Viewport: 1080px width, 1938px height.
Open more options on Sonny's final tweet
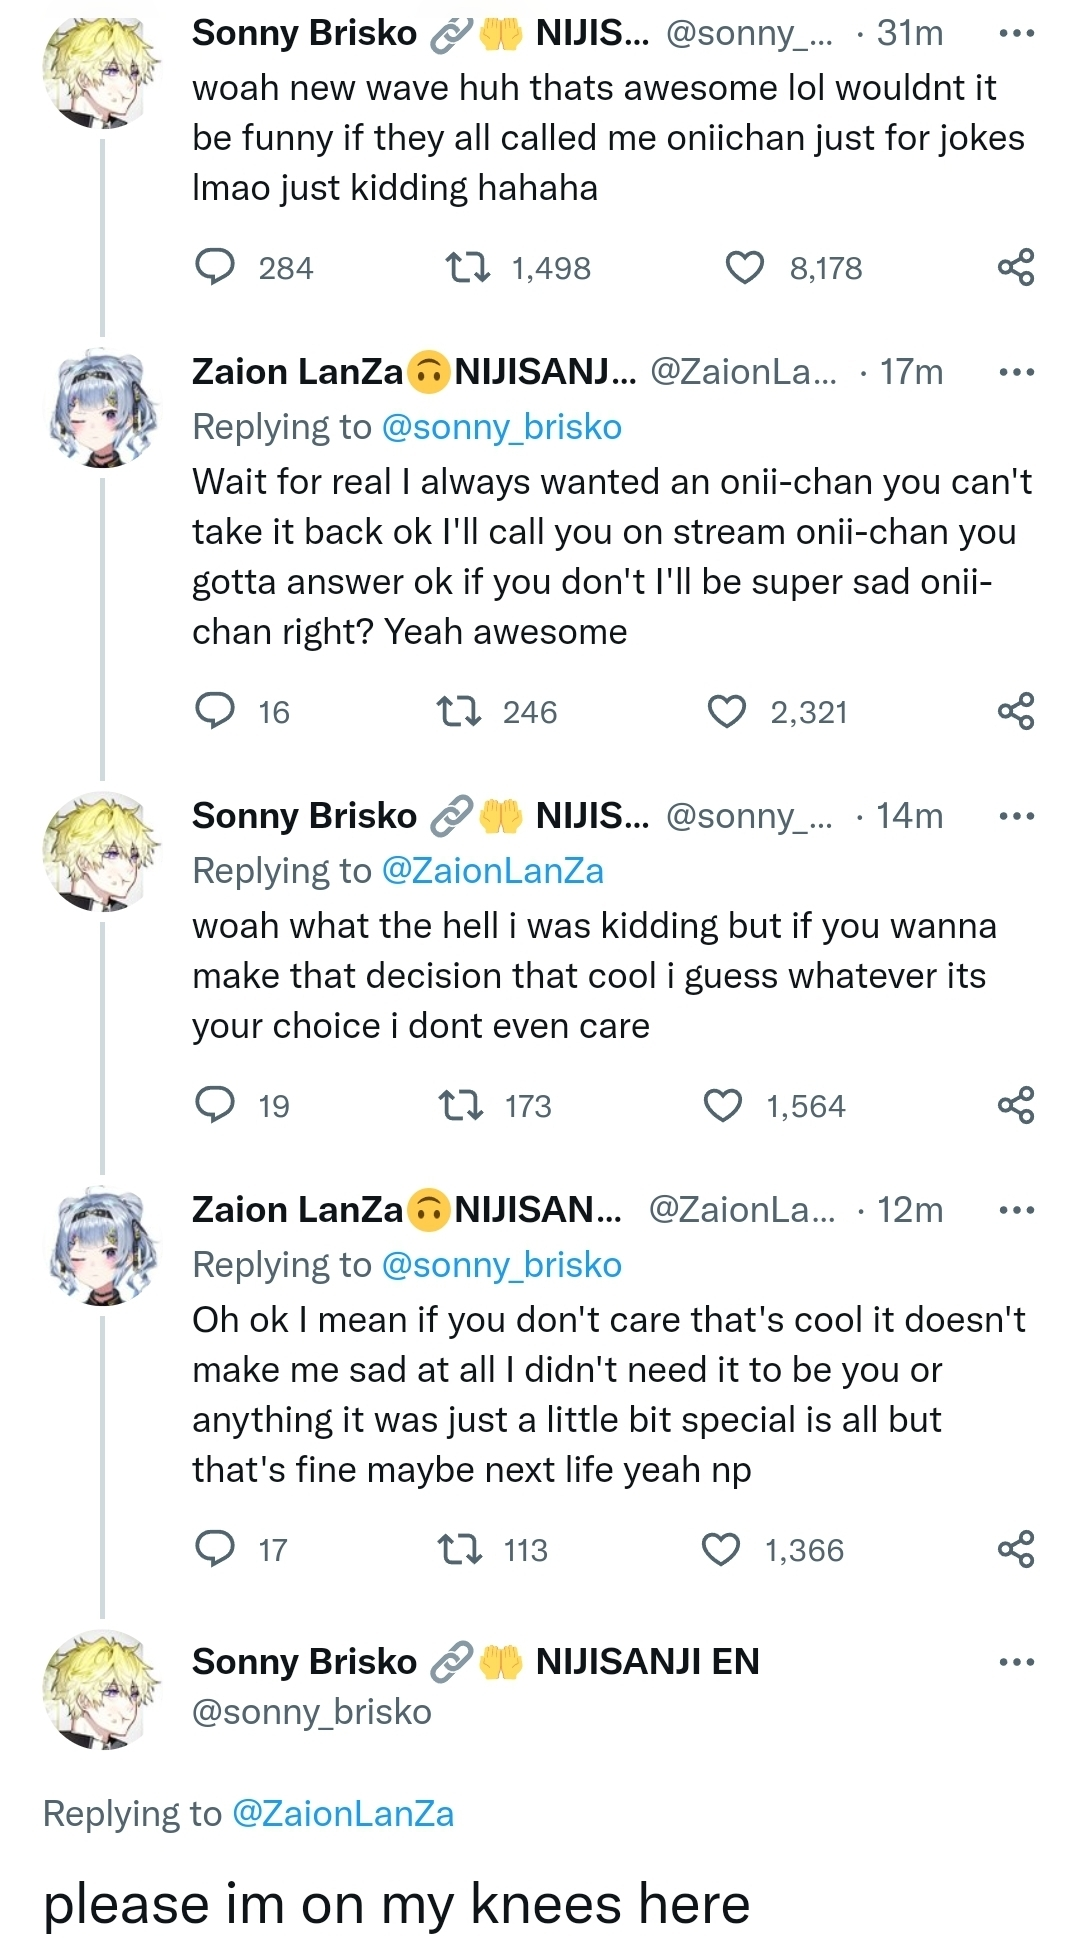click(1016, 1662)
